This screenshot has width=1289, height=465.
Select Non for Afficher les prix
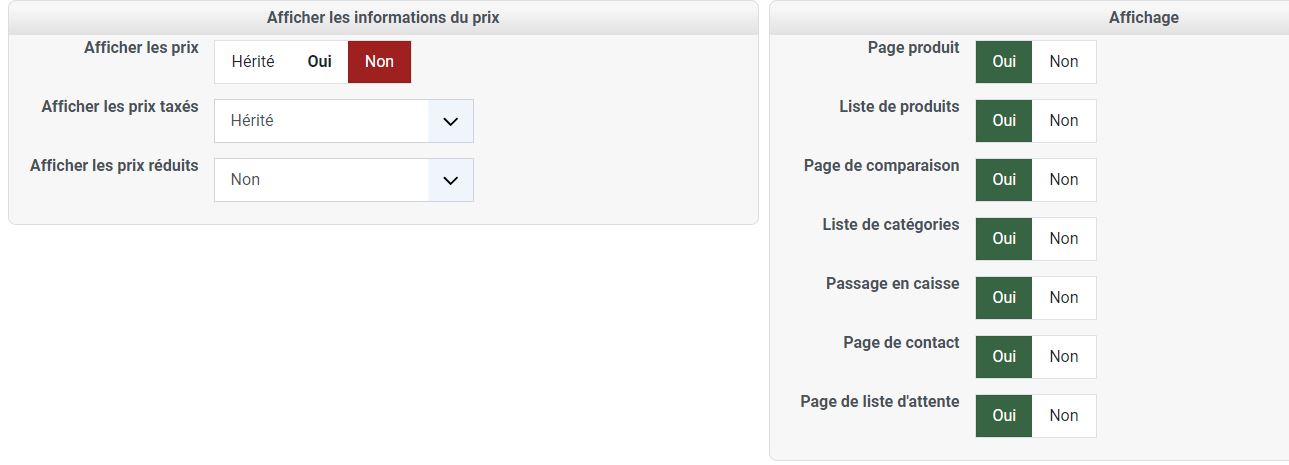[x=379, y=62]
